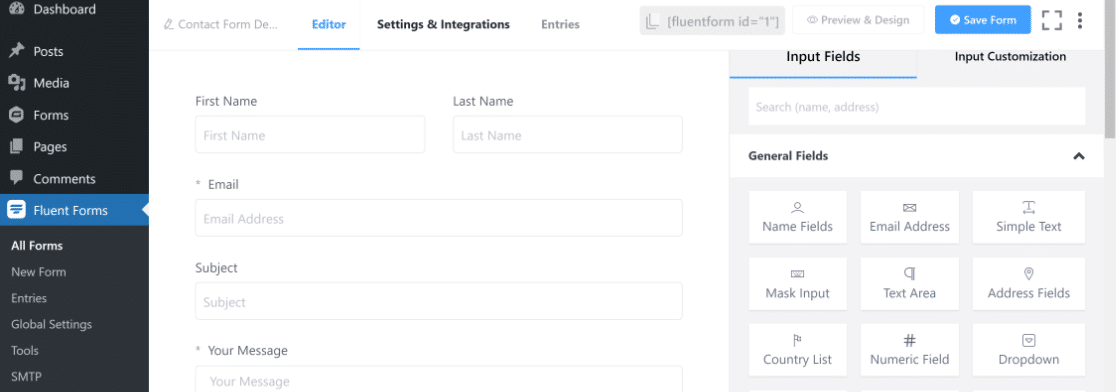Image resolution: width=1116 pixels, height=392 pixels.
Task: Select the Input Fields tab
Action: (823, 57)
